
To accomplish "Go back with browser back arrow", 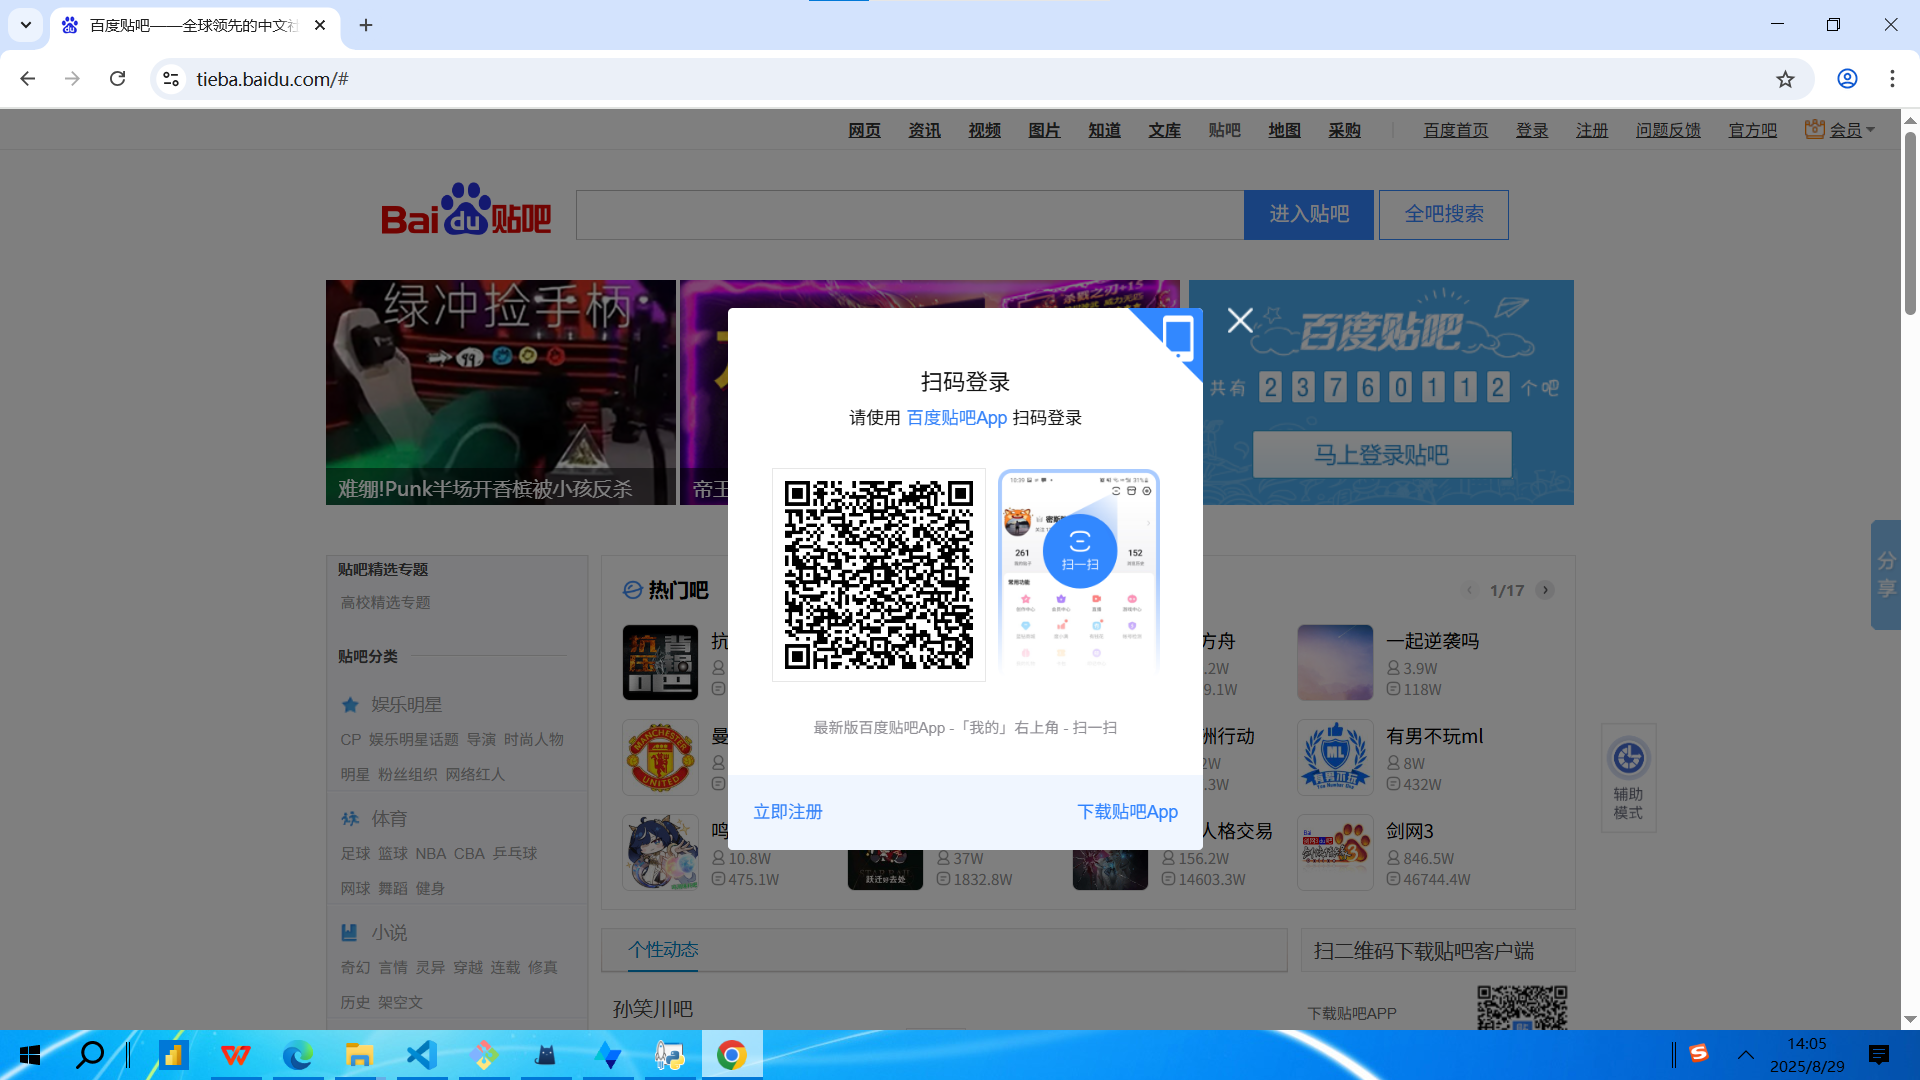I will [x=28, y=79].
